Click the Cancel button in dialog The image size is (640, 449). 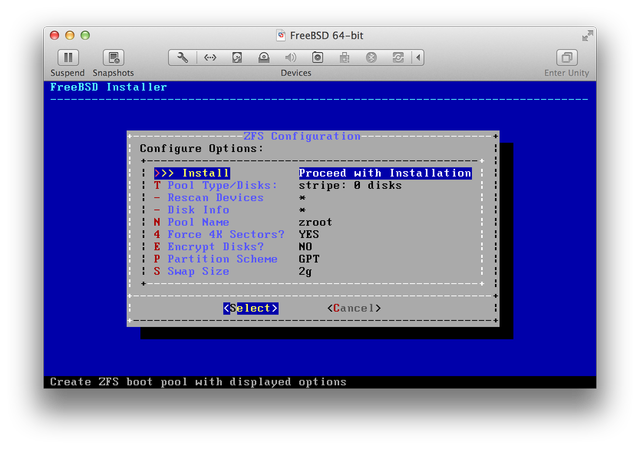[354, 308]
